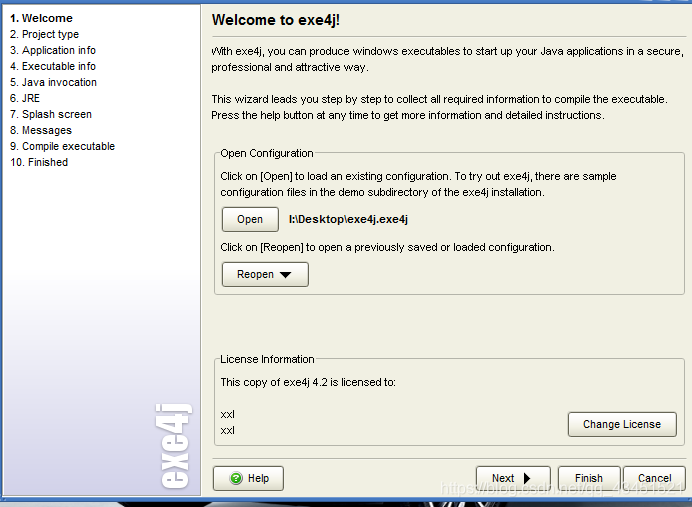692x507 pixels.
Task: Click the Change License button
Action: pyautogui.click(x=622, y=424)
